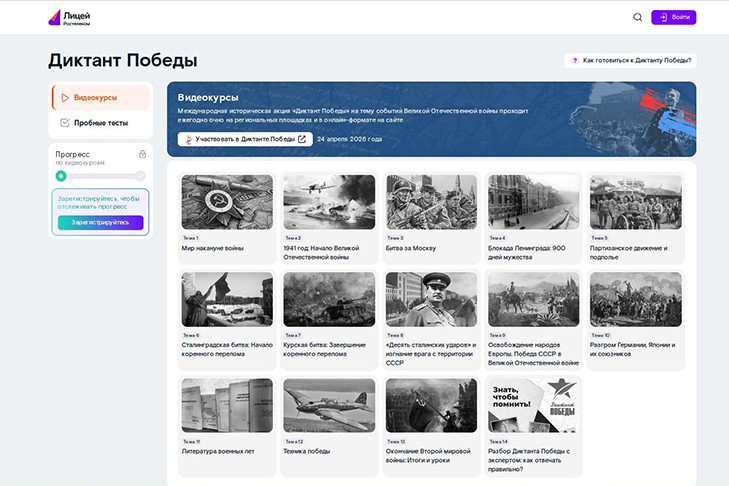Open the 'Техника победы' aircraft thumbnail
This screenshot has width=729, height=486.
(329, 405)
